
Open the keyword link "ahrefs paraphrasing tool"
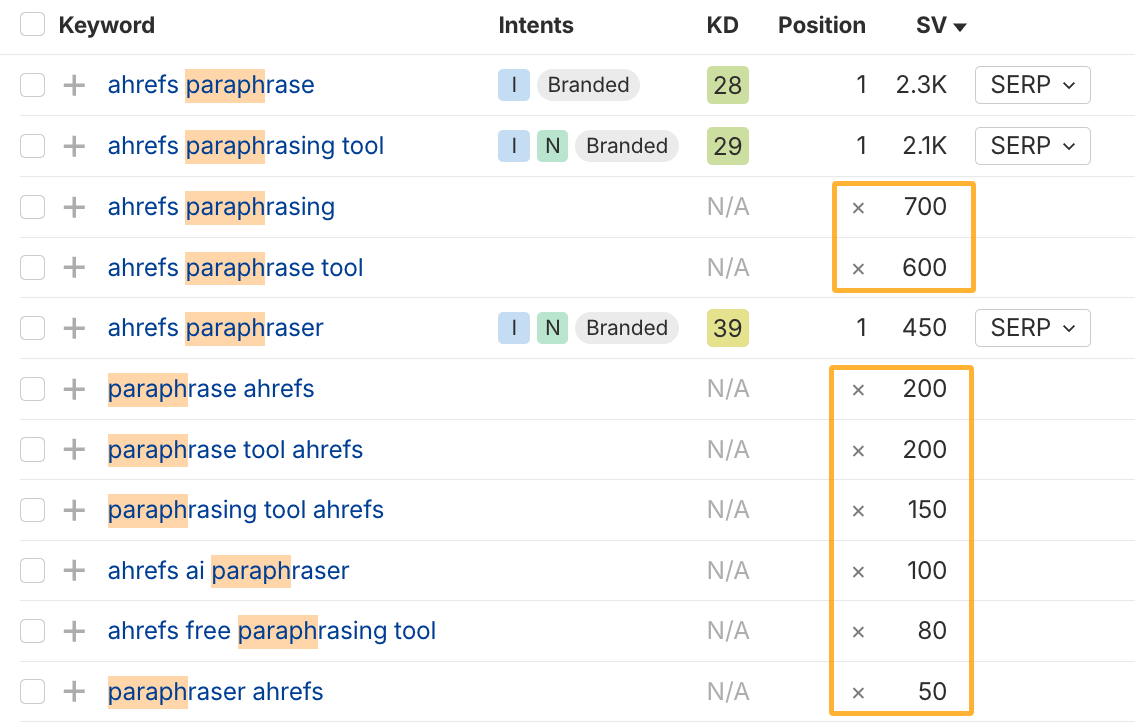[x=245, y=146]
